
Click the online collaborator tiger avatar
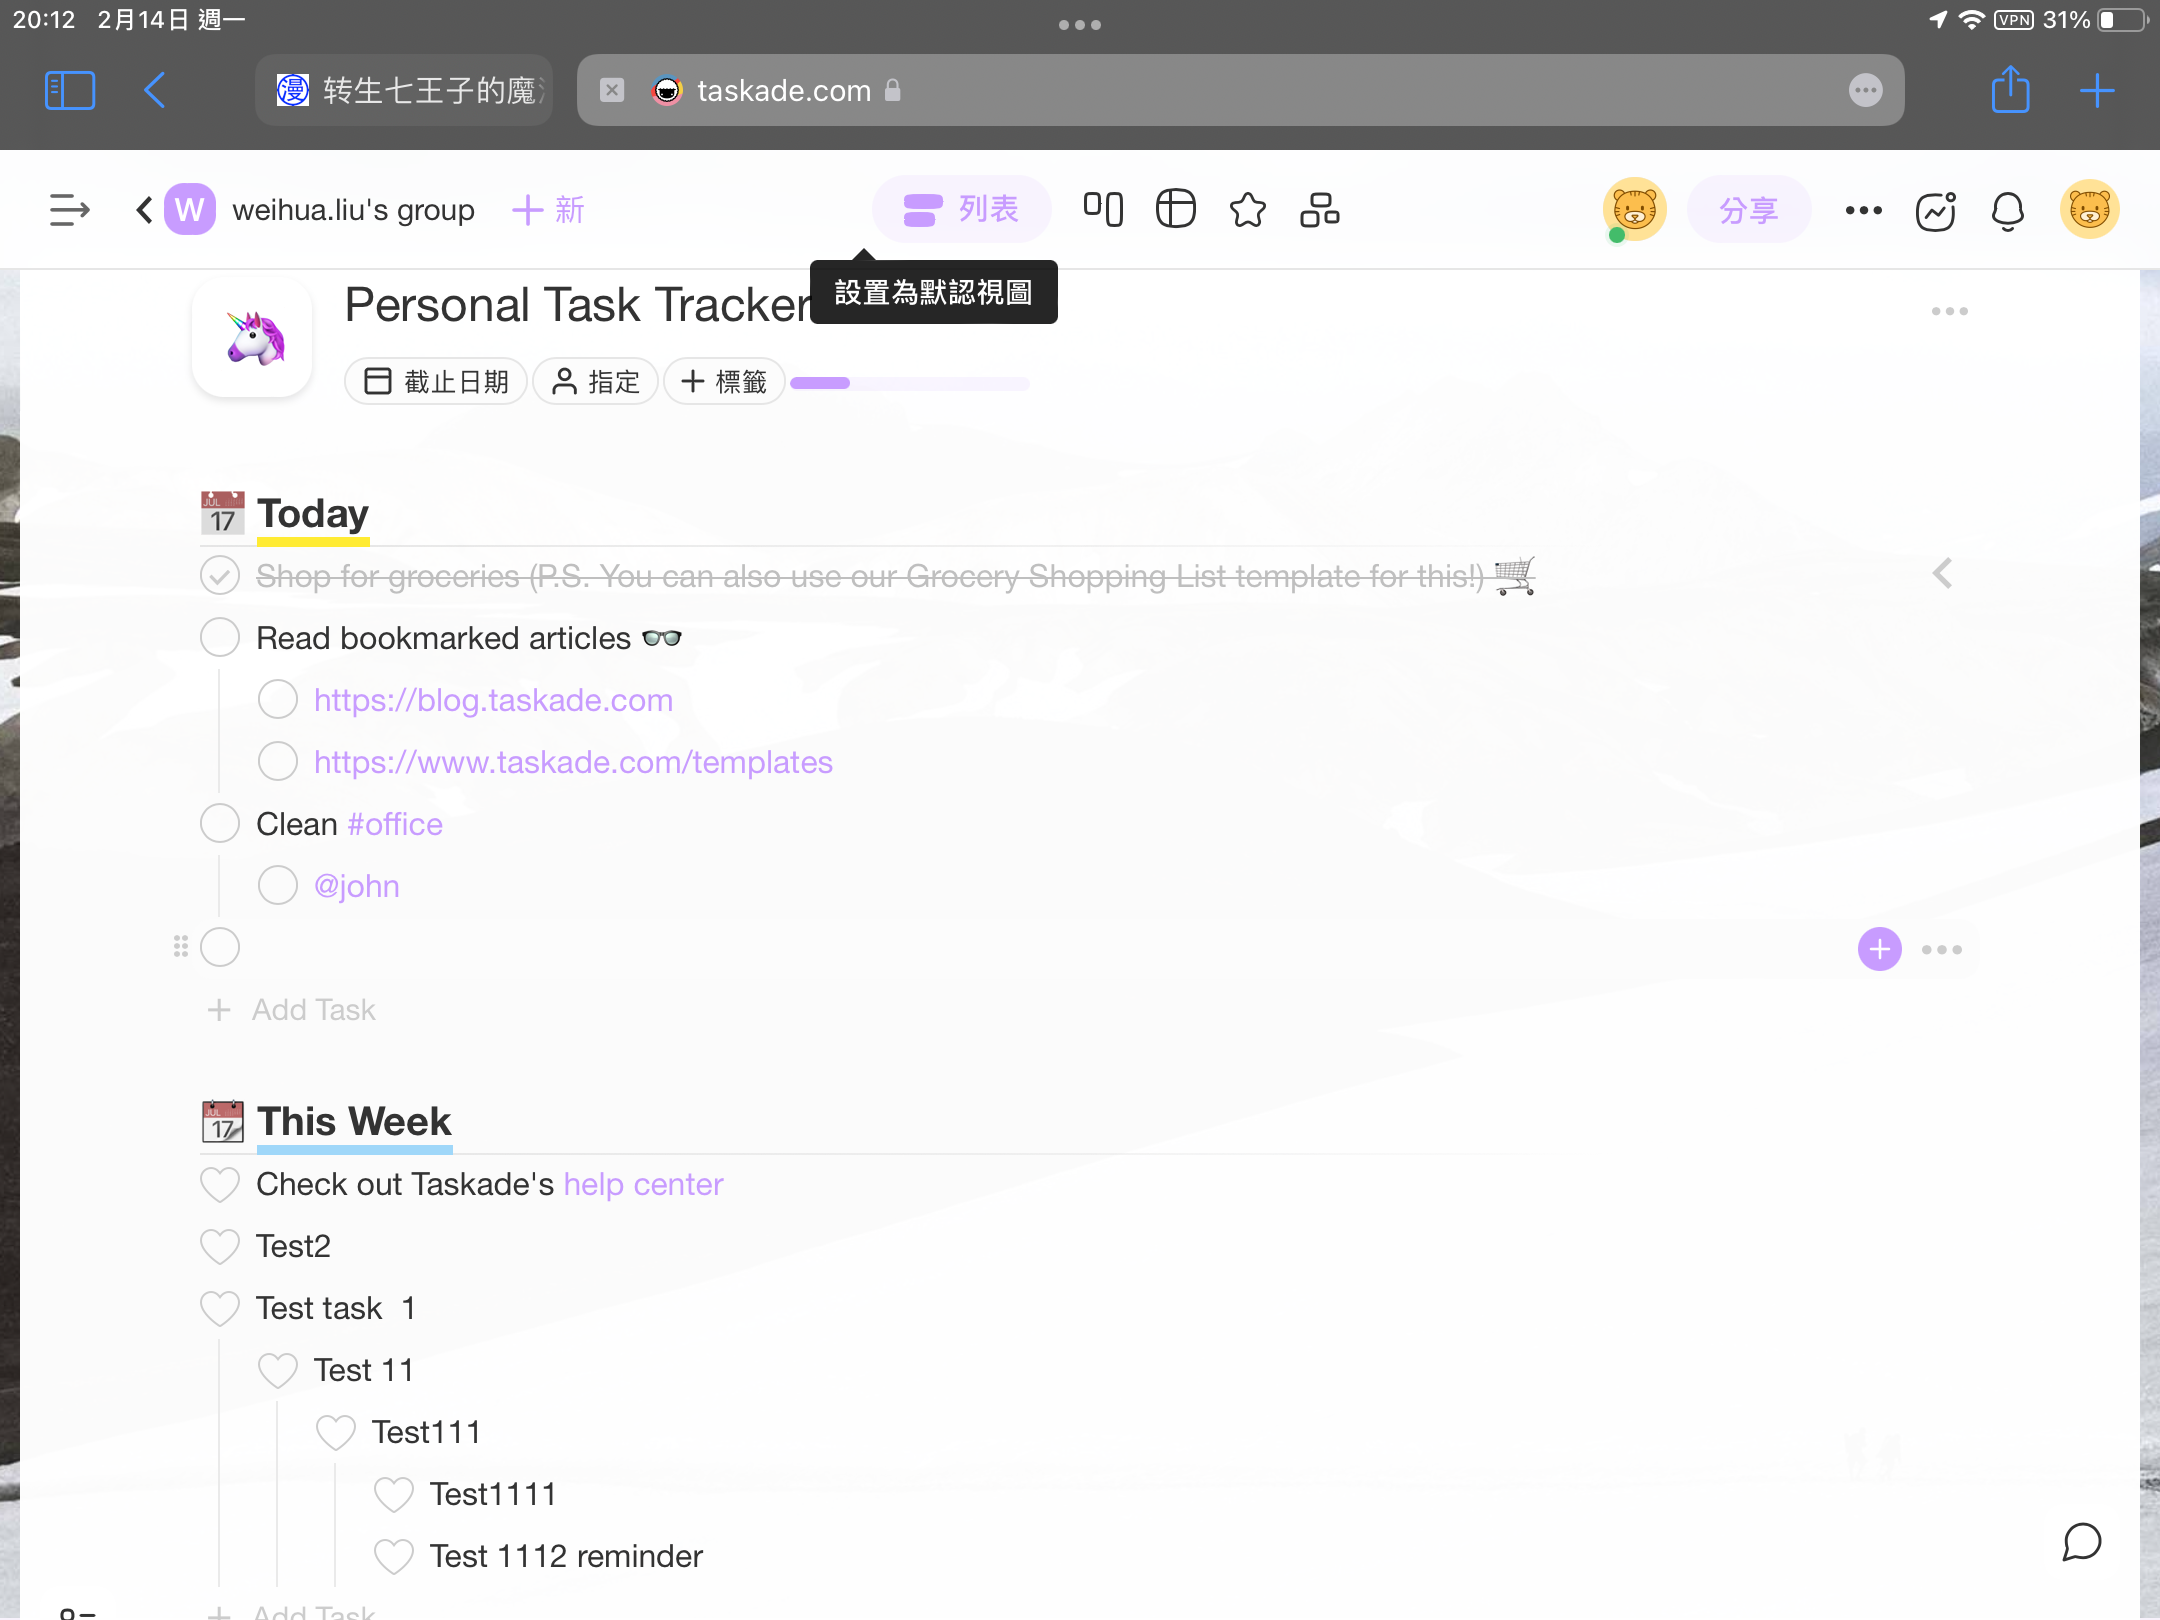pyautogui.click(x=1634, y=210)
